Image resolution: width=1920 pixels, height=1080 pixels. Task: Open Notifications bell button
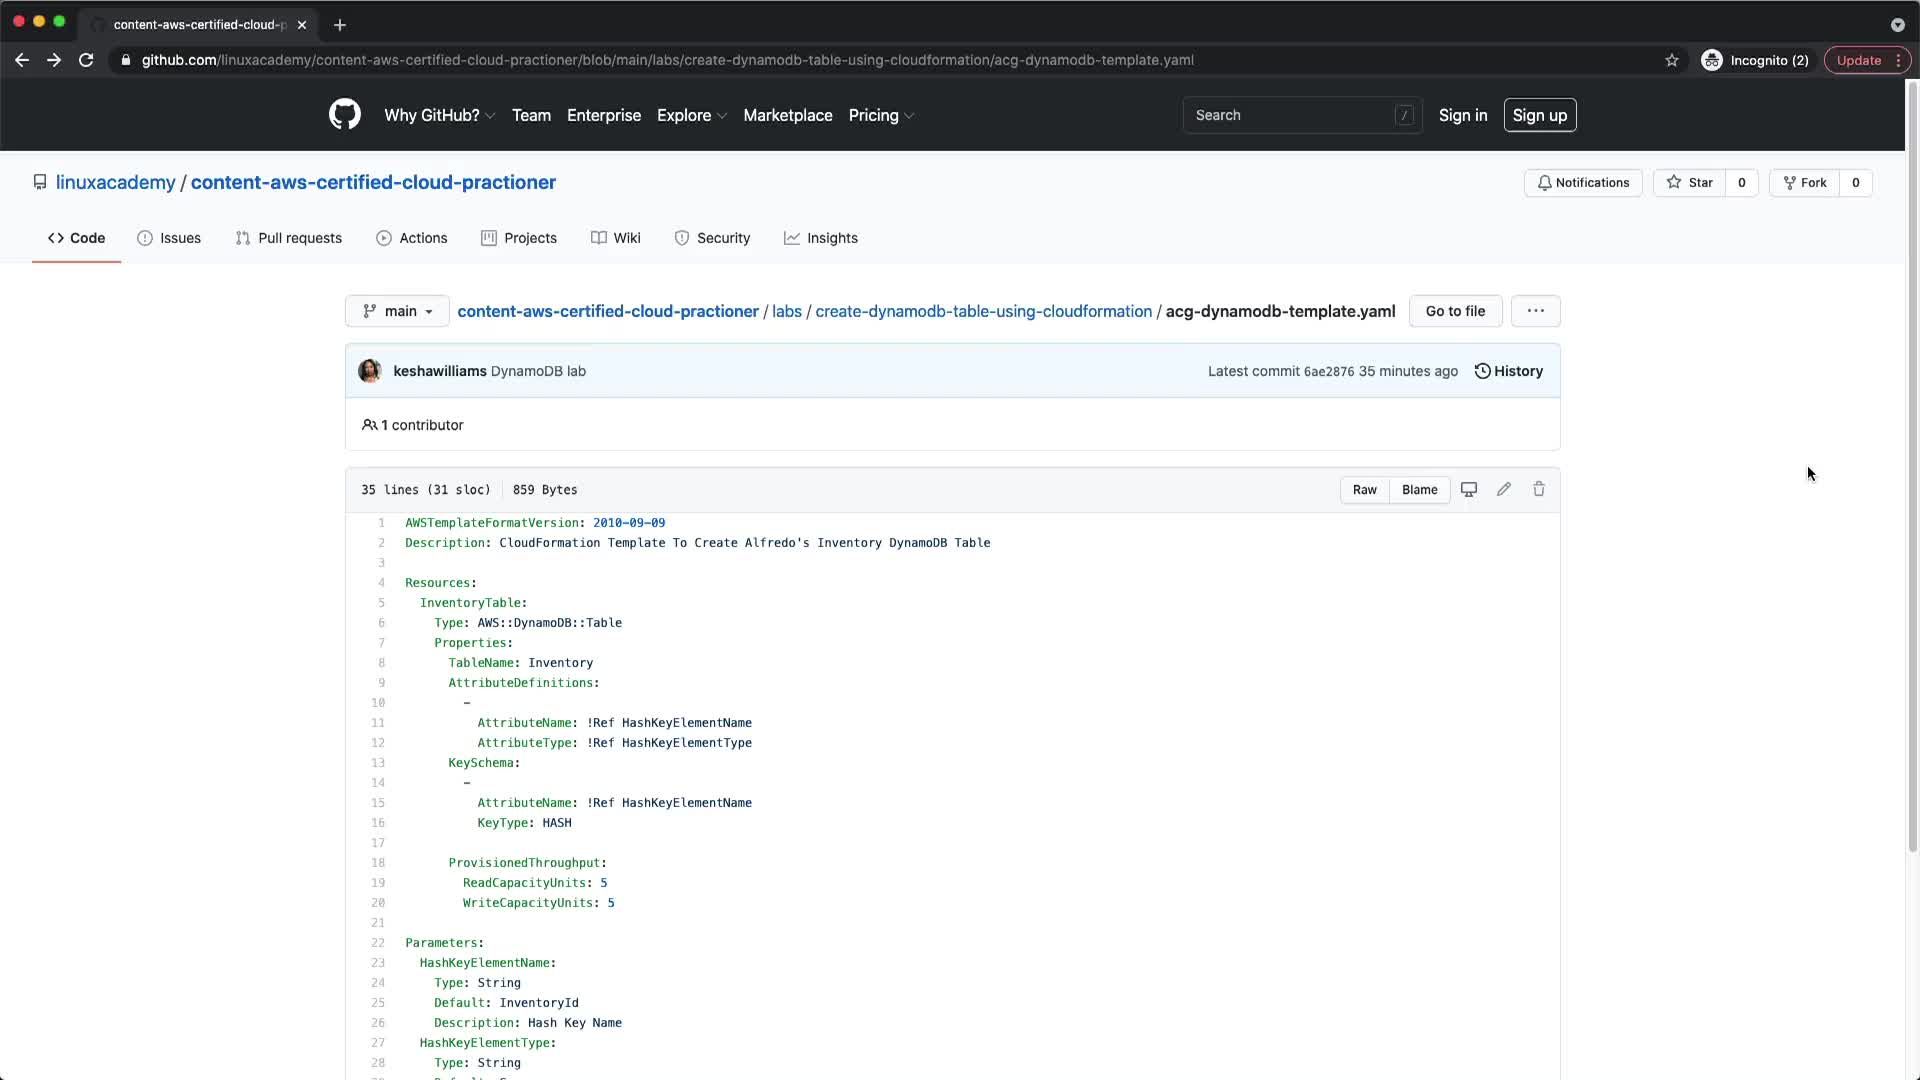(1582, 183)
